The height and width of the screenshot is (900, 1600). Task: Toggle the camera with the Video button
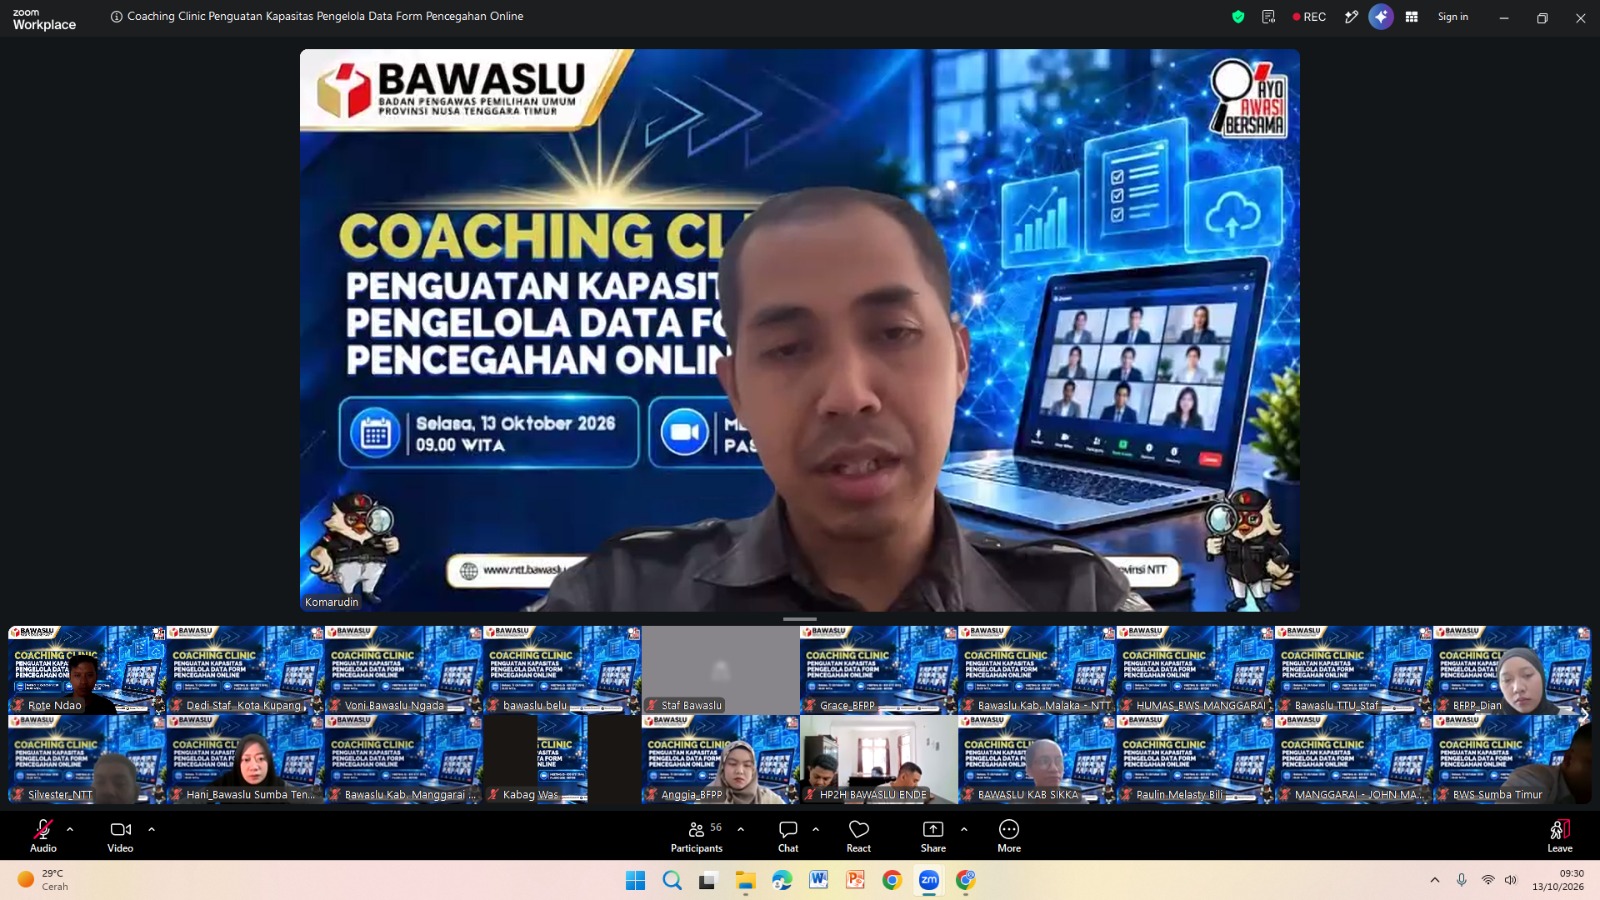point(121,836)
